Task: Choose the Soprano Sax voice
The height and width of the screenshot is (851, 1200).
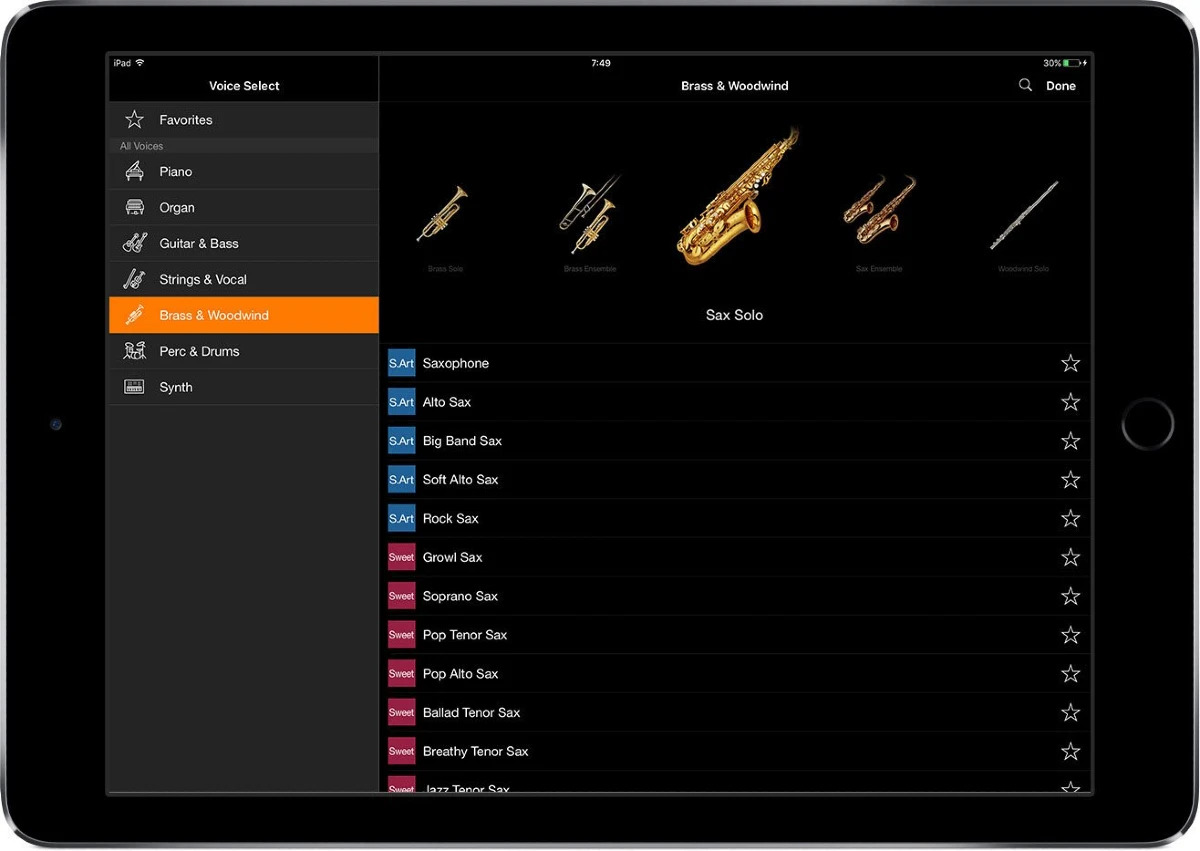Action: point(460,596)
